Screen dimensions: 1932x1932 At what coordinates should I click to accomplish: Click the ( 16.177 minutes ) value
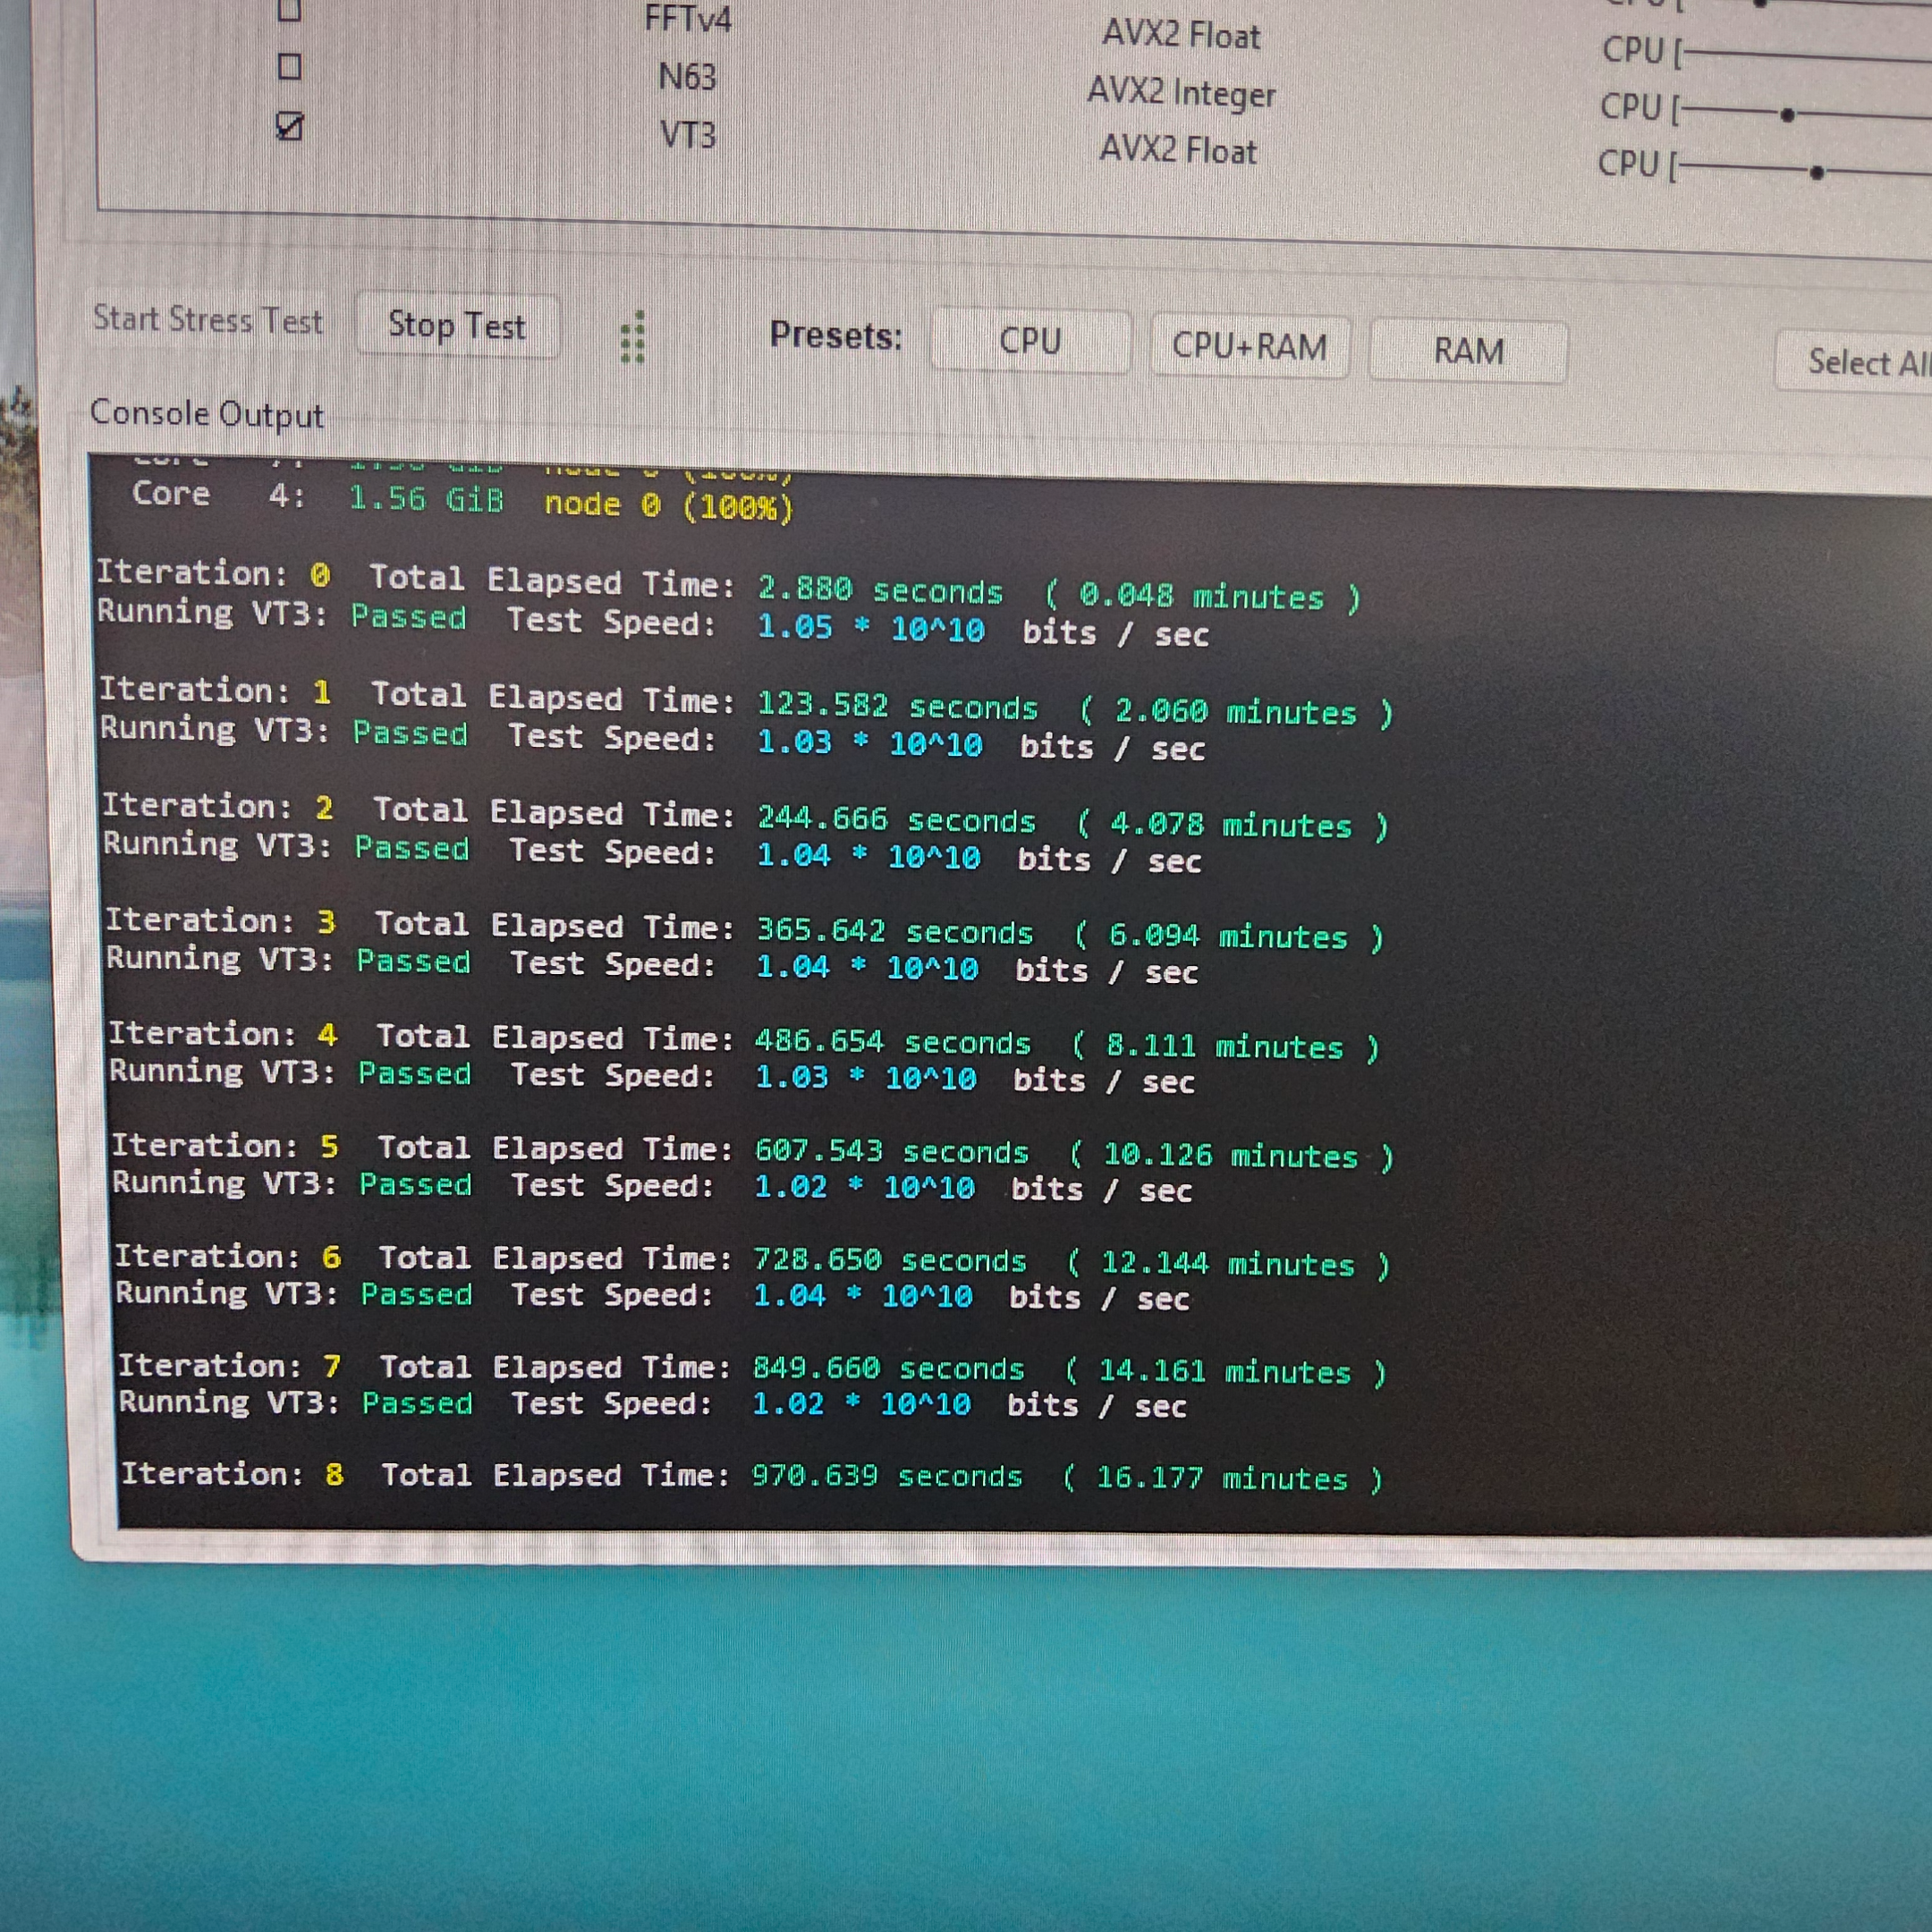(x=1222, y=1478)
